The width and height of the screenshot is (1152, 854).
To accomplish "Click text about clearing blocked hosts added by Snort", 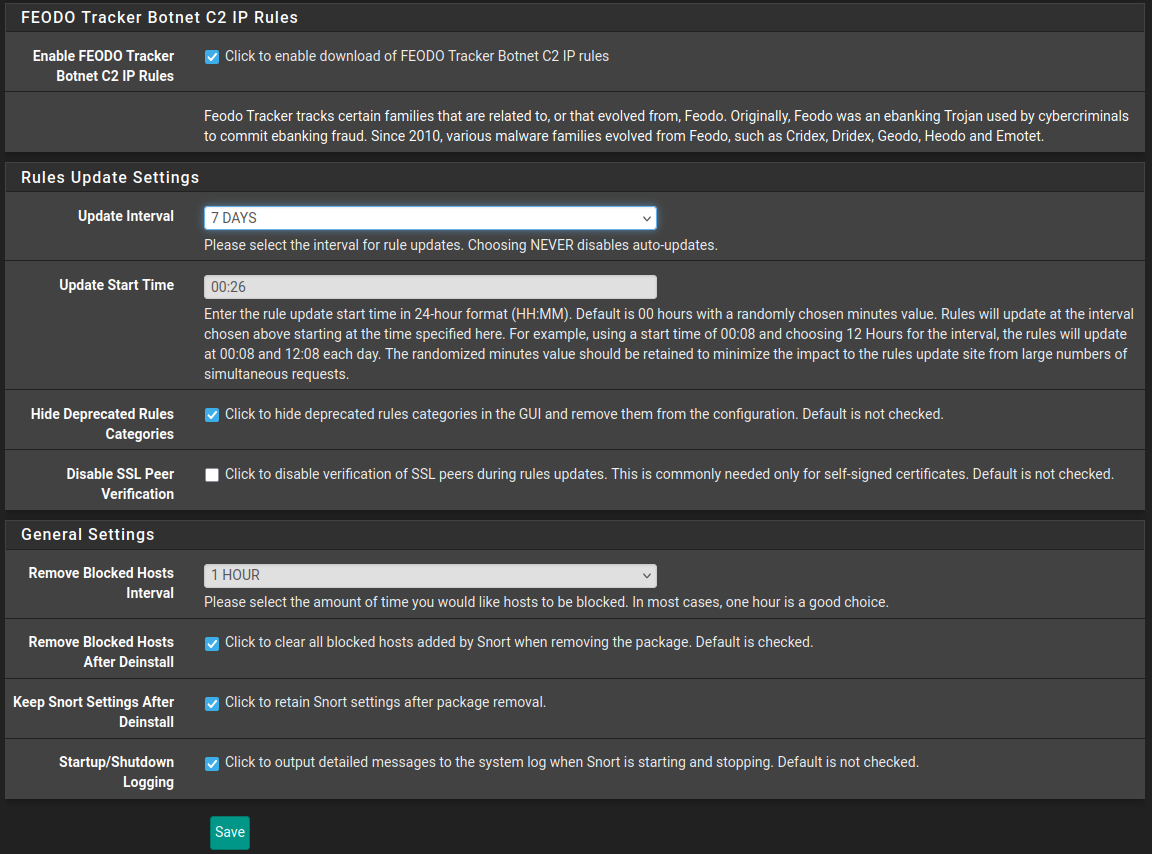I will pyautogui.click(x=519, y=642).
